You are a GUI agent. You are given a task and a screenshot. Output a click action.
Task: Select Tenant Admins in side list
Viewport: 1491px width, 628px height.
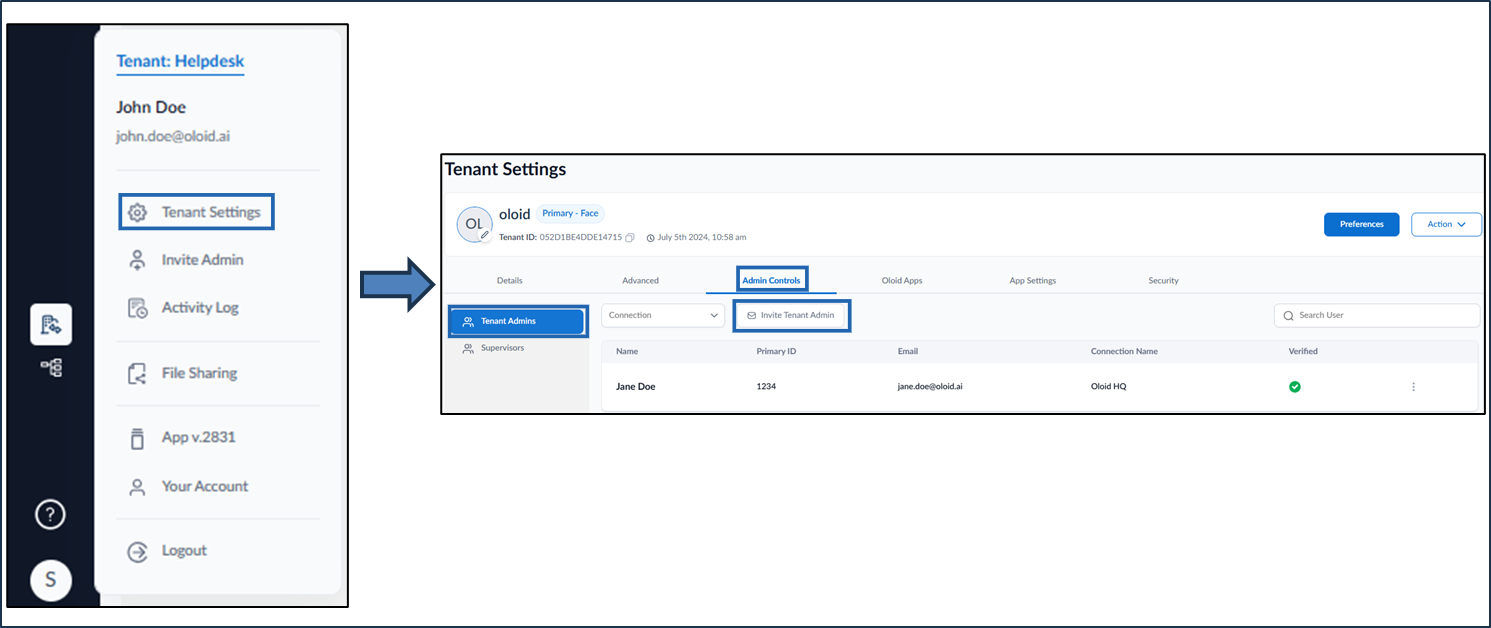click(x=517, y=321)
